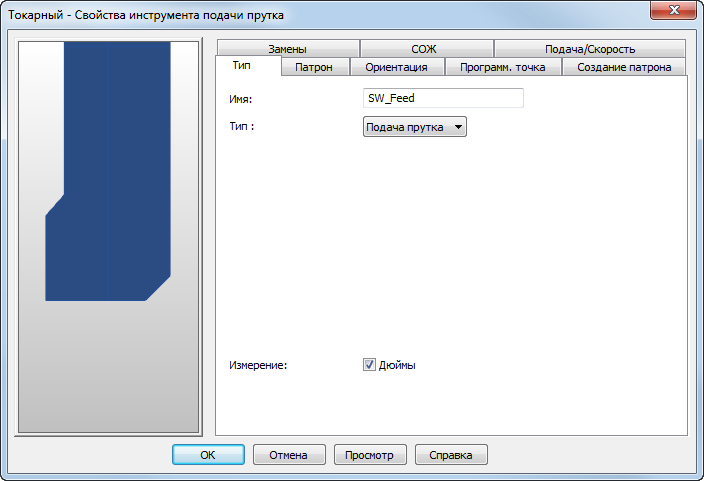Open the Создание патрона tab
704x481 pixels.
pyautogui.click(x=624, y=67)
